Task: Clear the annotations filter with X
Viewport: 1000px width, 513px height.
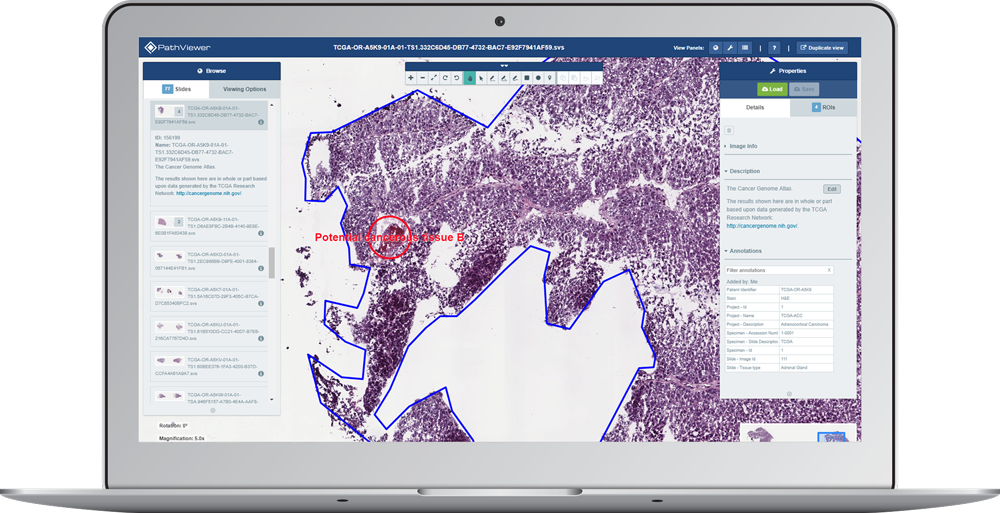Action: point(829,270)
